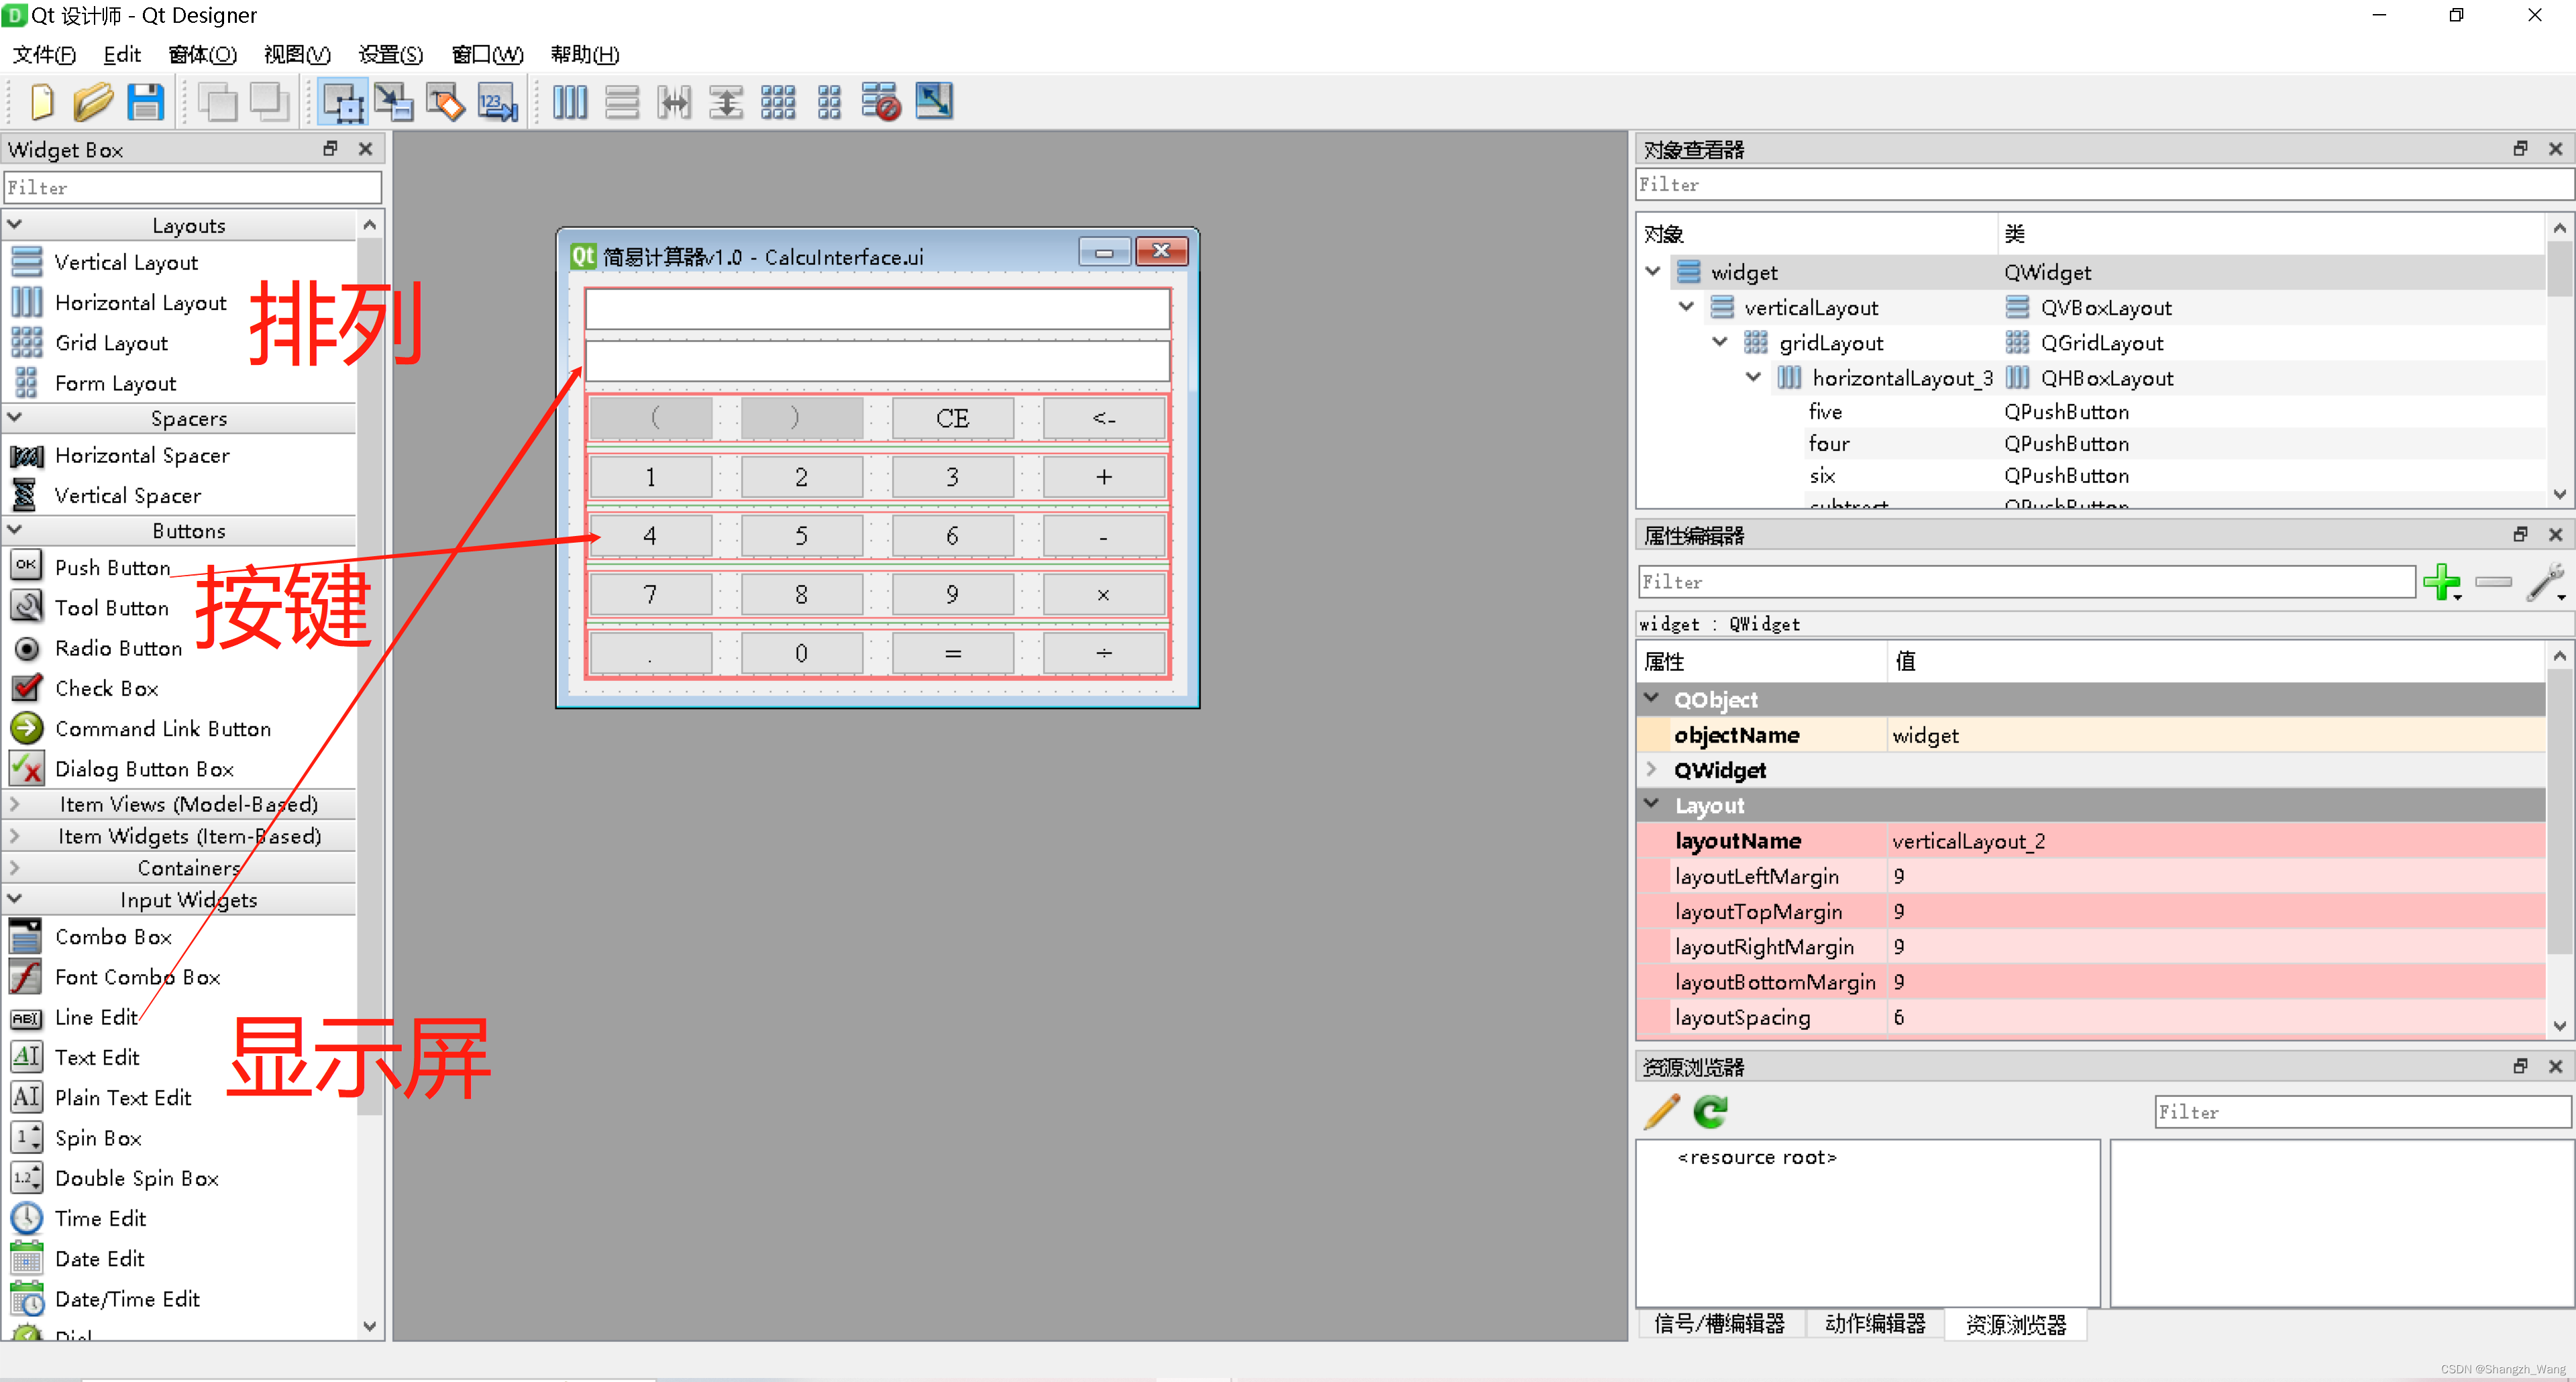Select the Edit Widgets mode icon

[342, 102]
